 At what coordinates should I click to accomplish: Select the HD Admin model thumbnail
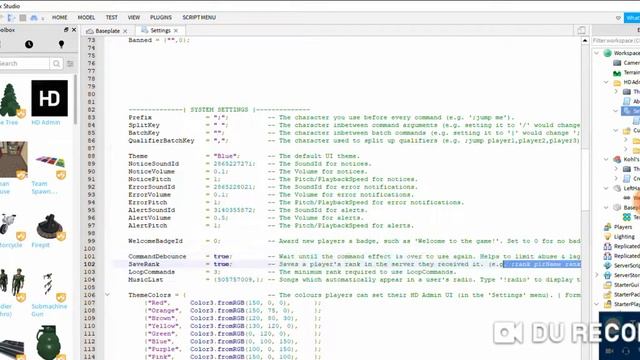49,98
